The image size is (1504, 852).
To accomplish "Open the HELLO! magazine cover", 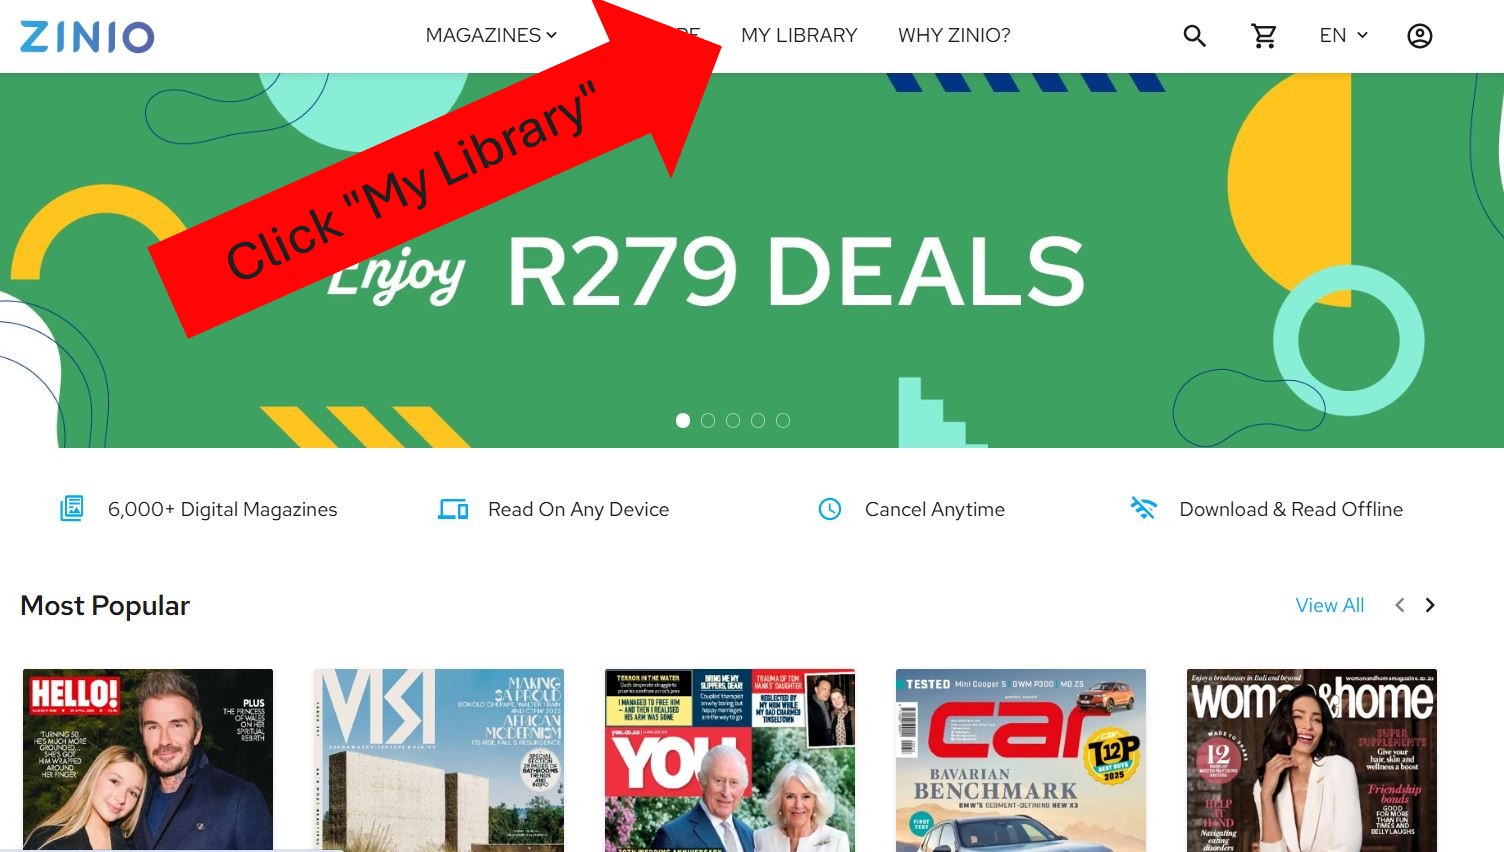I will click(148, 760).
